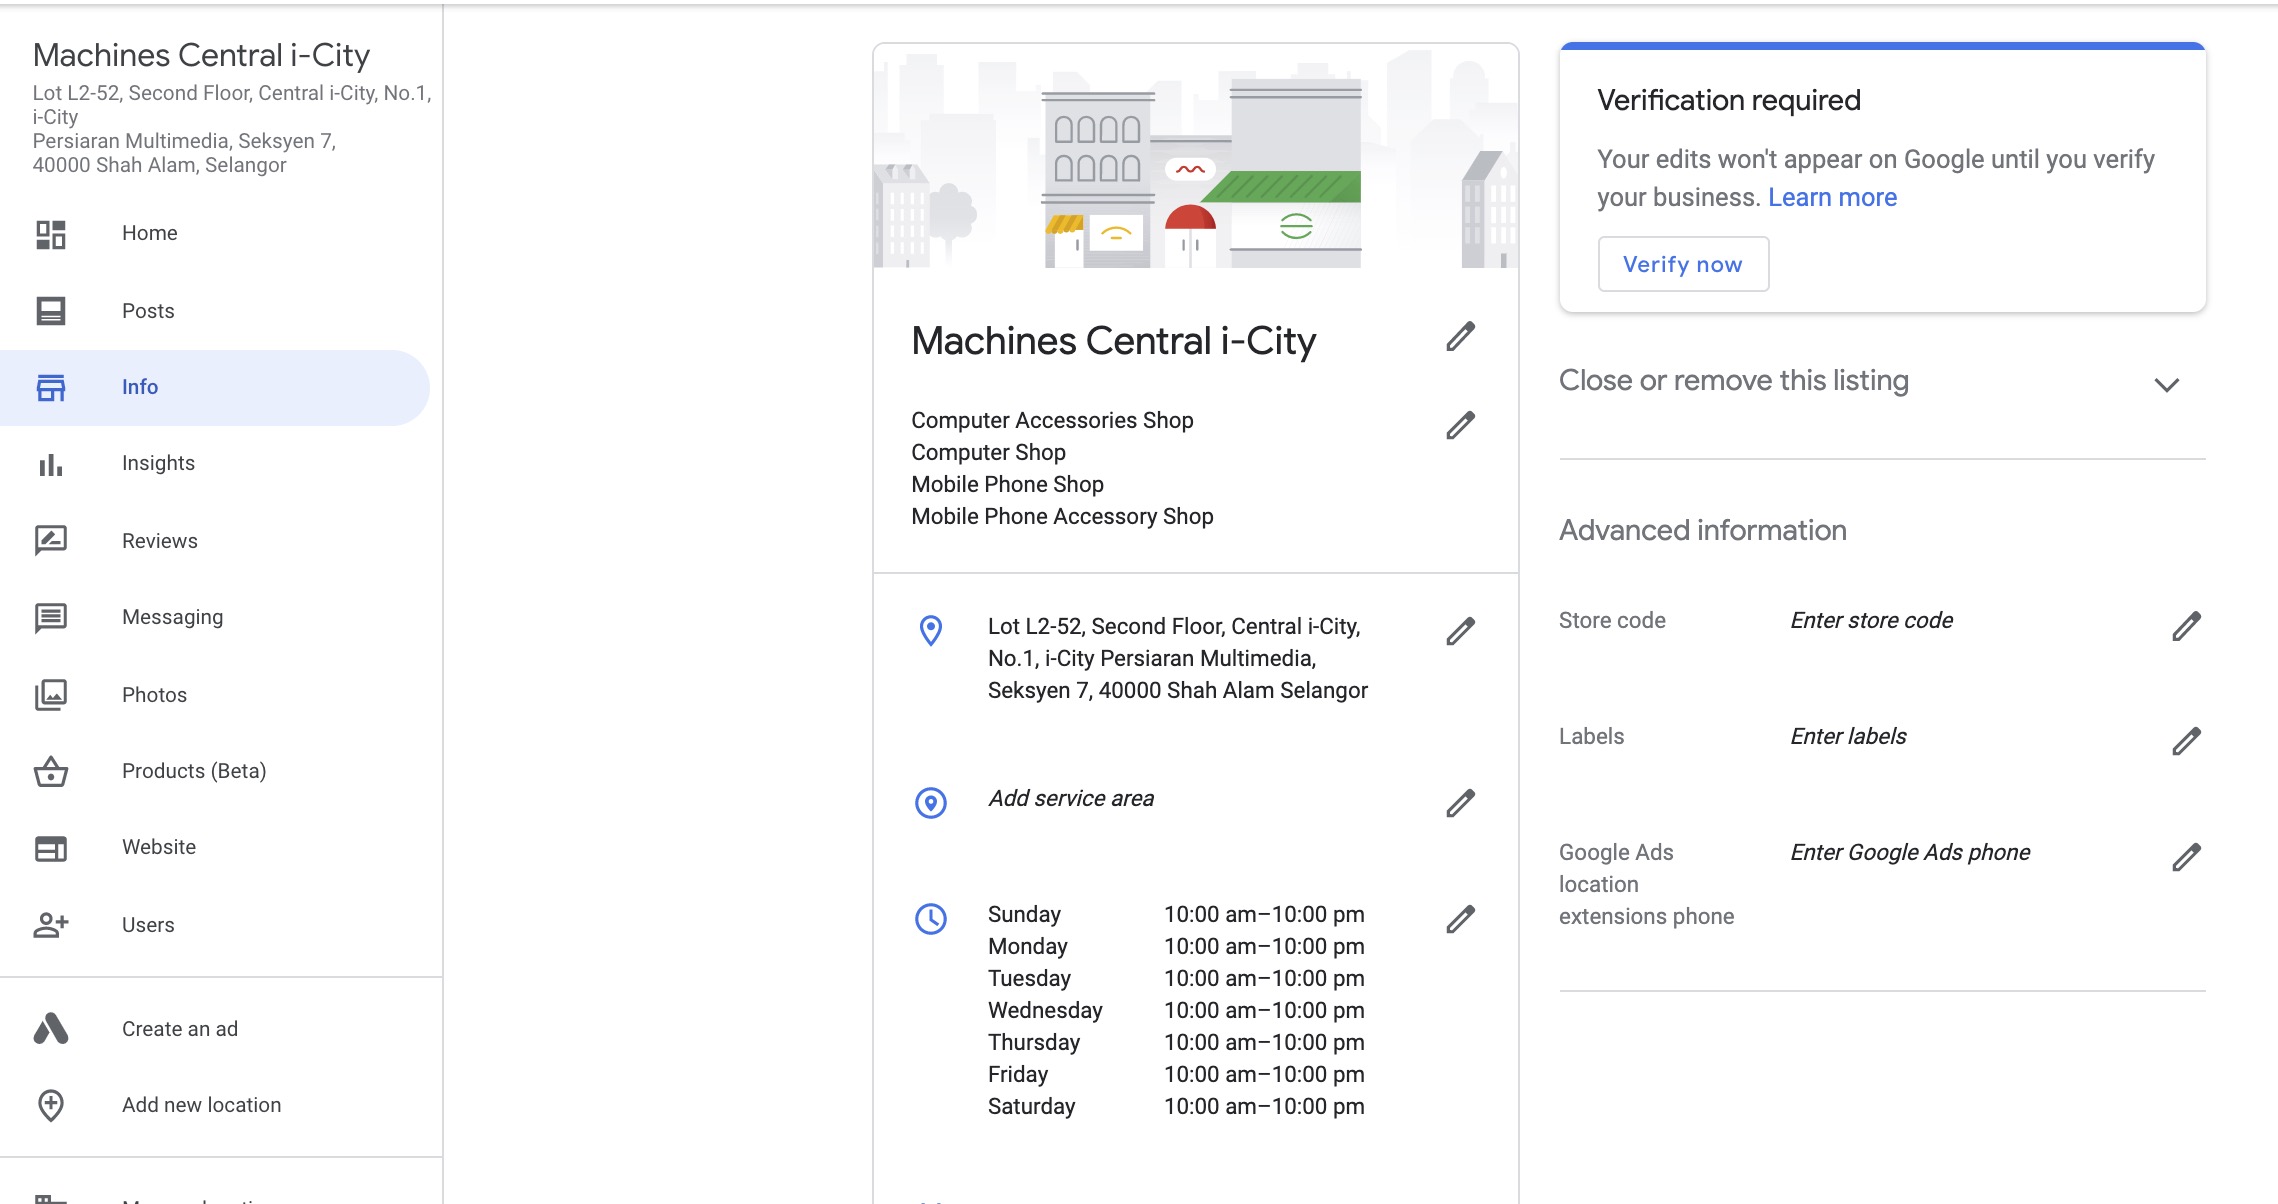The image size is (2278, 1204).
Task: Edit Google Ads phone pencil icon
Action: (2187, 857)
